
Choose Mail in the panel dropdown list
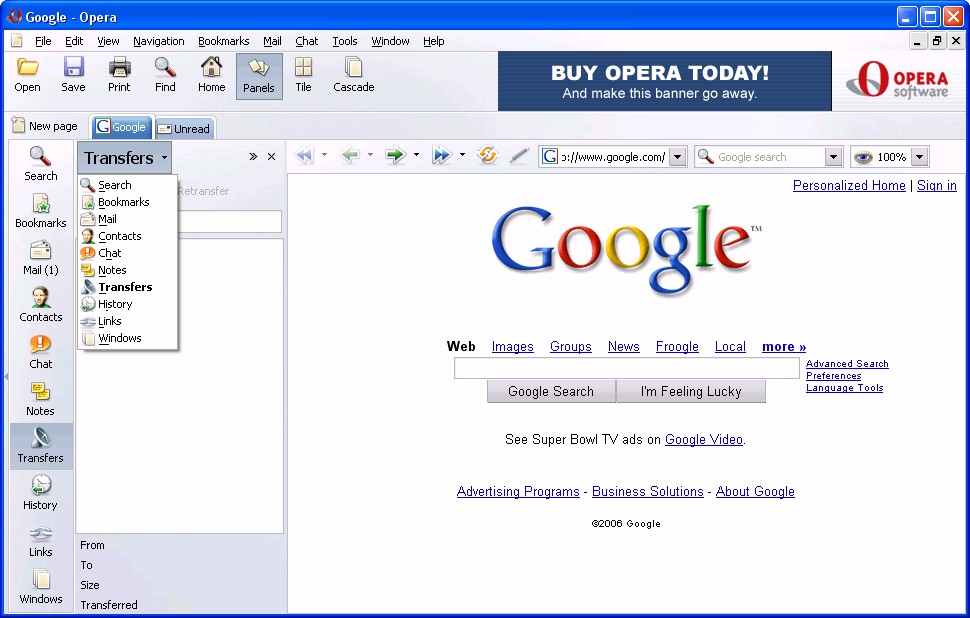click(128, 219)
